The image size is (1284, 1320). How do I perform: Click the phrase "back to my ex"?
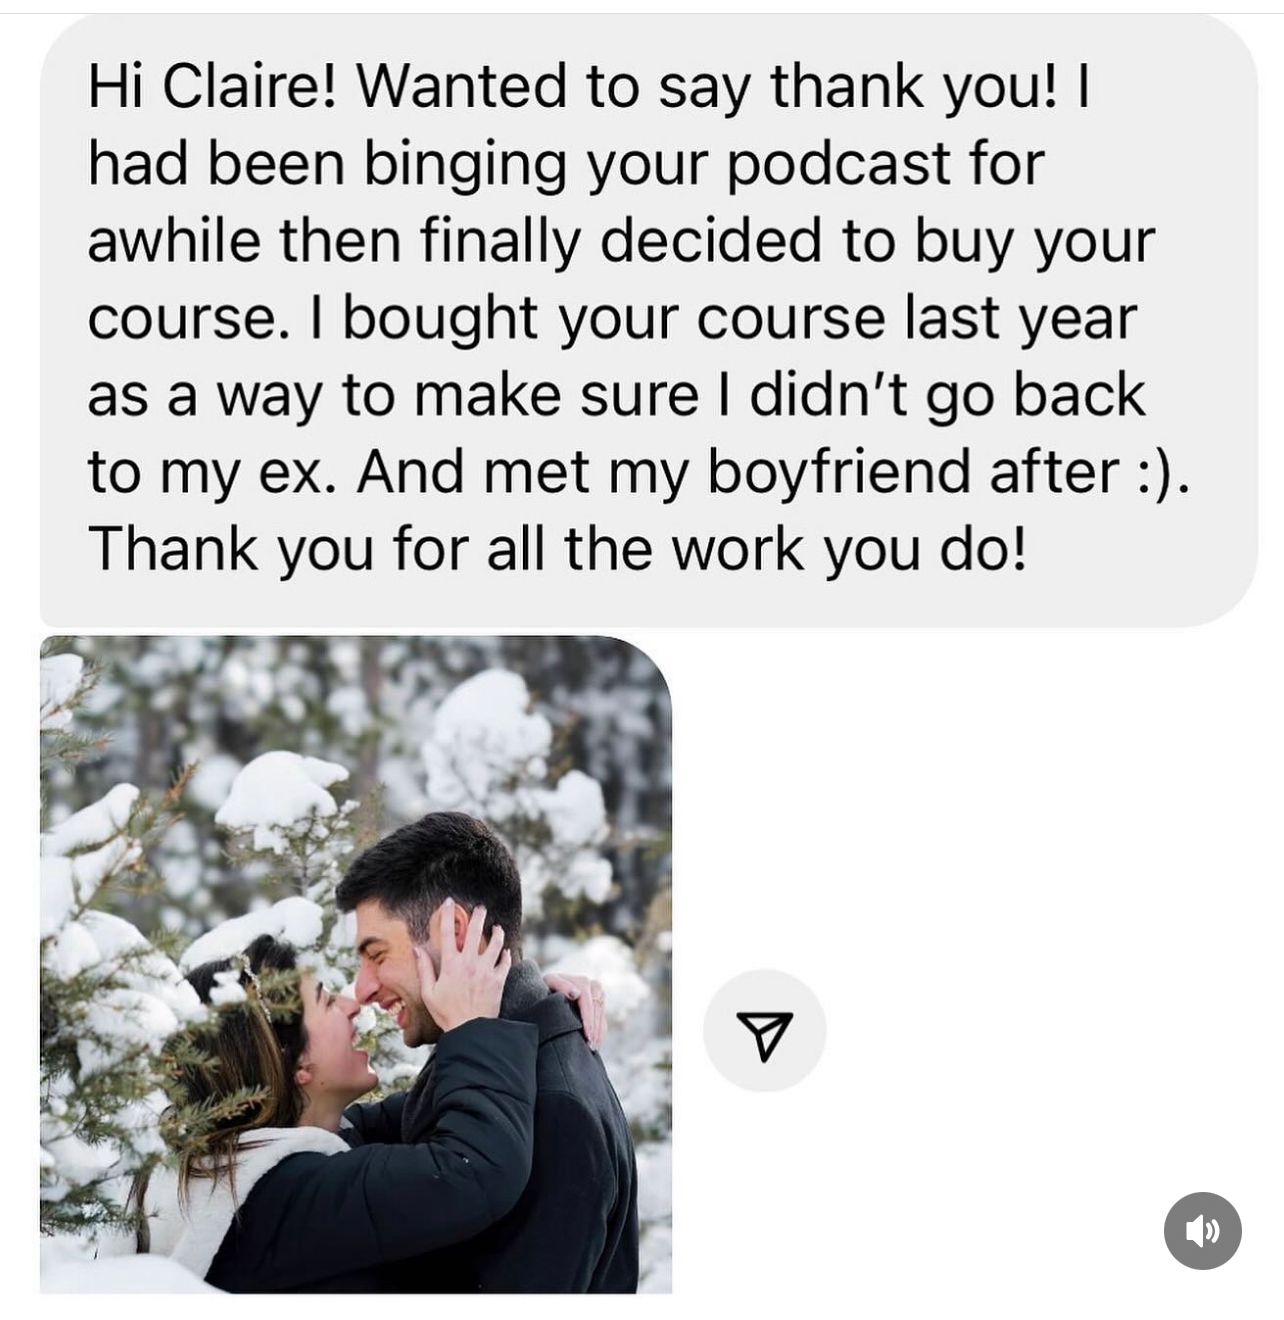pyautogui.click(x=616, y=433)
